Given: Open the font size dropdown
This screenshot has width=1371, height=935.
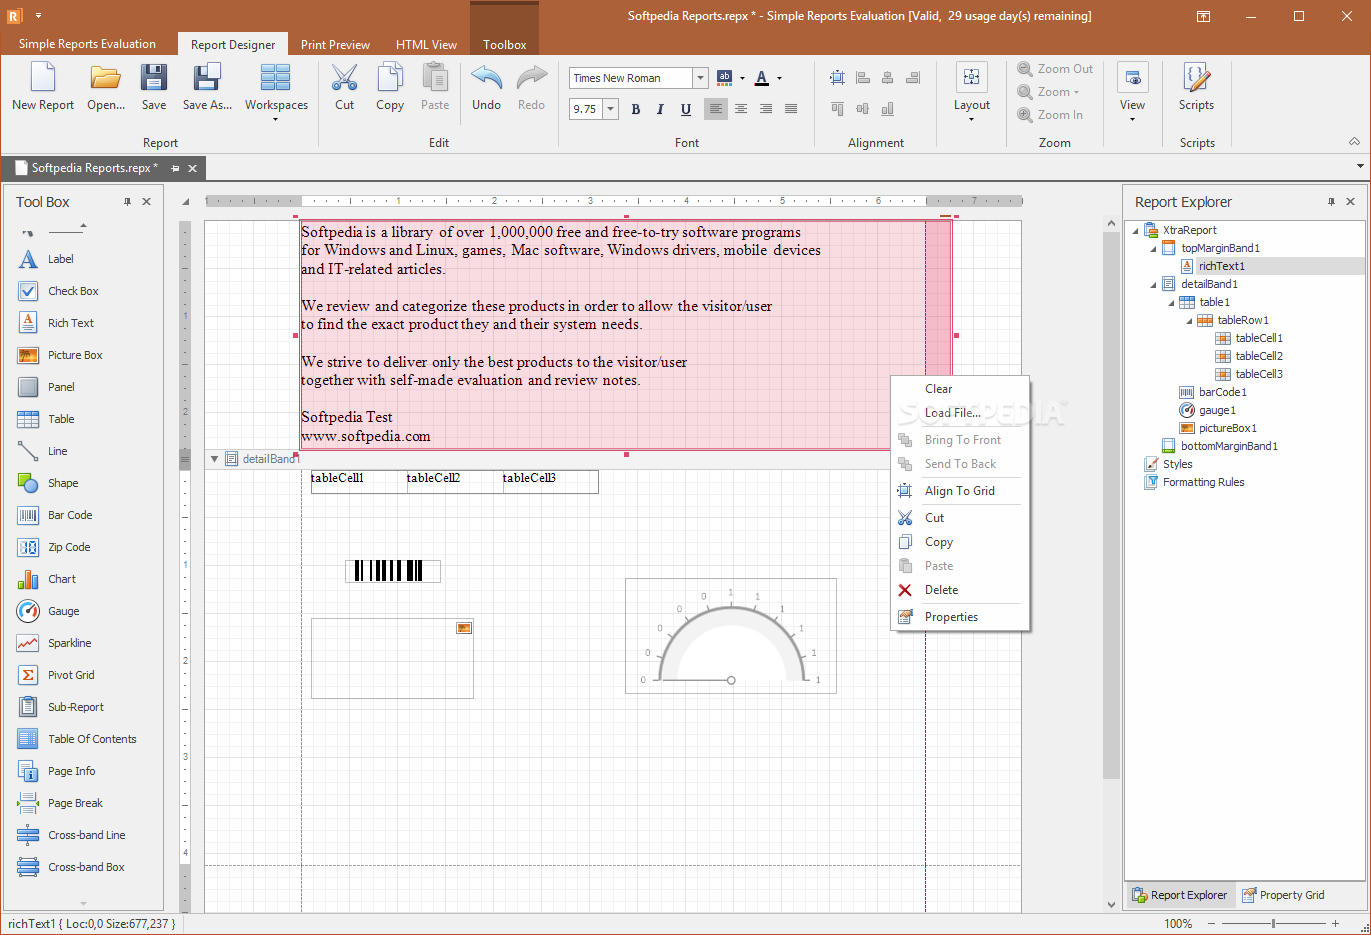Looking at the screenshot, I should [x=610, y=109].
